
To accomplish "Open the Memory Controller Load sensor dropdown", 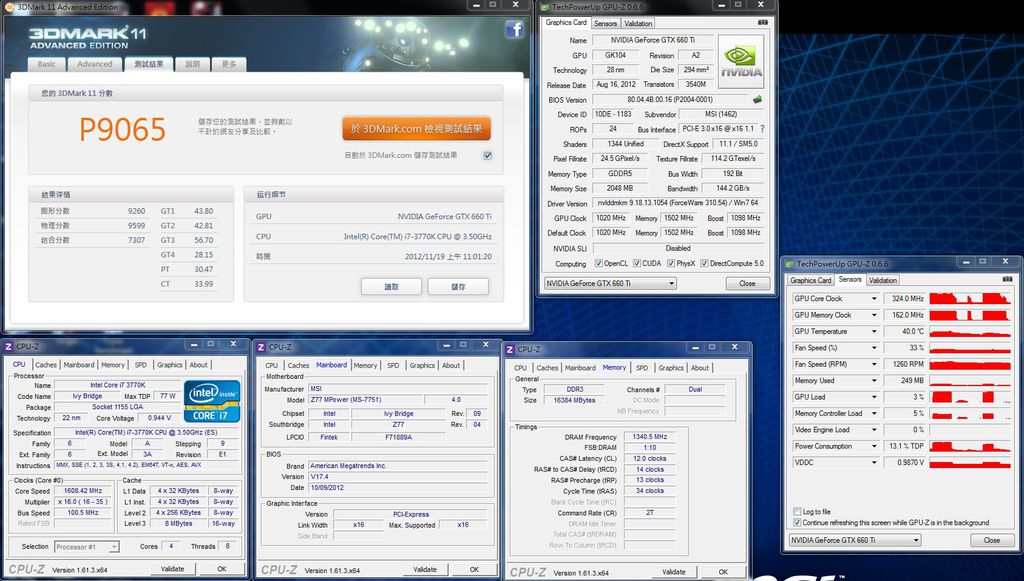I will click(874, 413).
